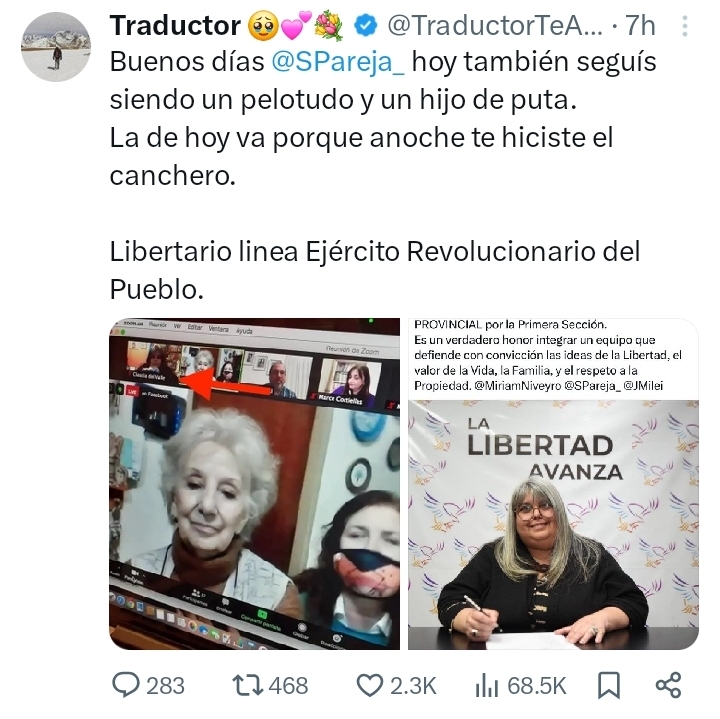720x719 pixels.
Task: Click the 68.5K views count
Action: [x=536, y=685]
